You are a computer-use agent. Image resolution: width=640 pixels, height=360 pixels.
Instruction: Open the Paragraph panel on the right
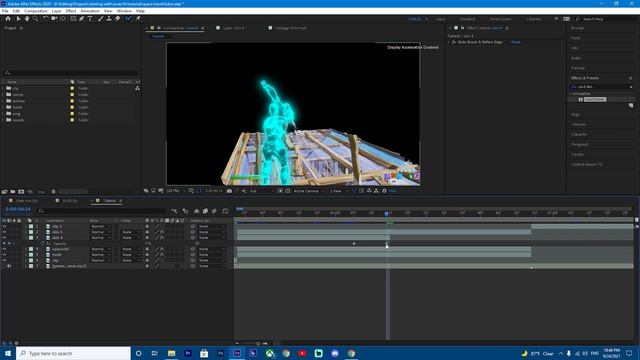click(x=580, y=144)
